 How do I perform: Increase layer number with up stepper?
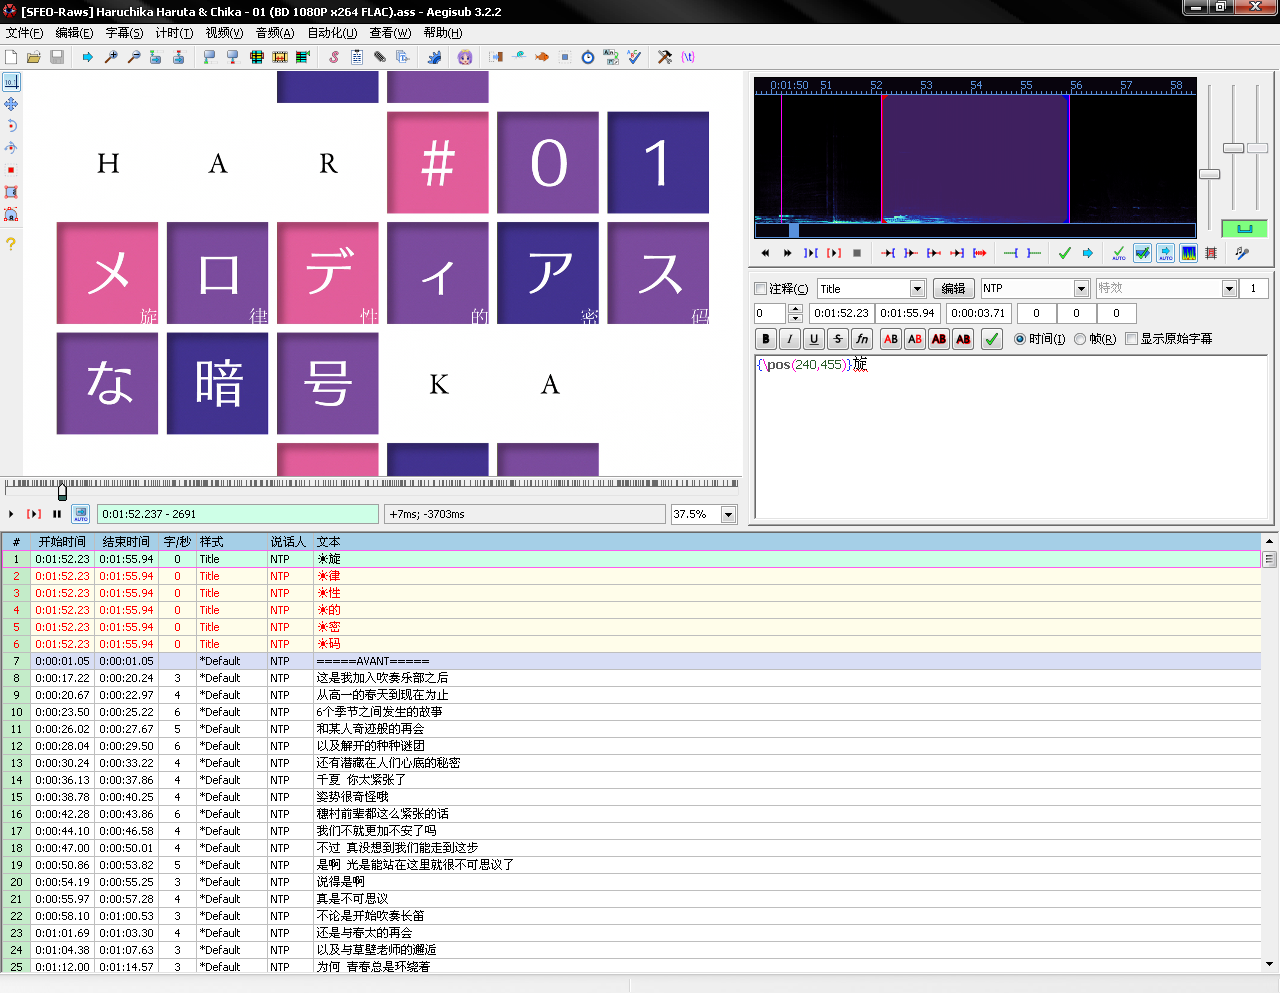[795, 308]
